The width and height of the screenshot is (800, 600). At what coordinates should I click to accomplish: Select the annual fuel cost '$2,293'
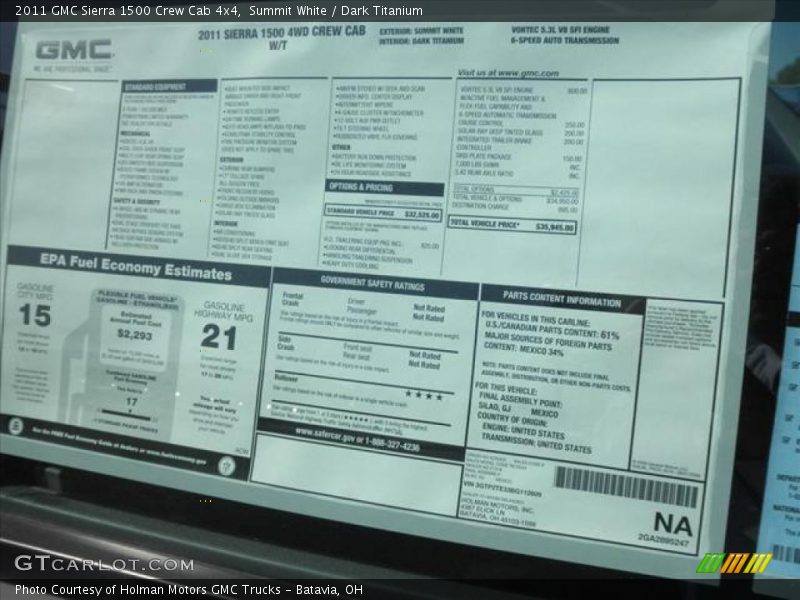pyautogui.click(x=135, y=335)
